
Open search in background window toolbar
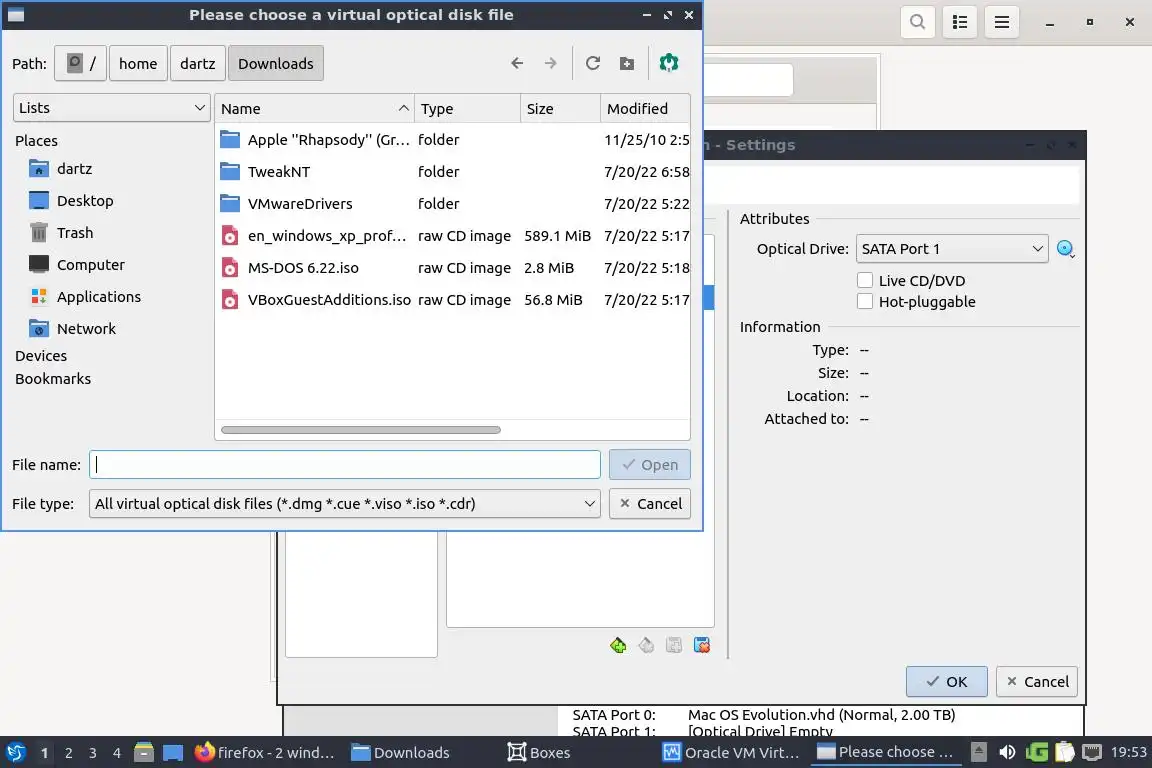918,22
